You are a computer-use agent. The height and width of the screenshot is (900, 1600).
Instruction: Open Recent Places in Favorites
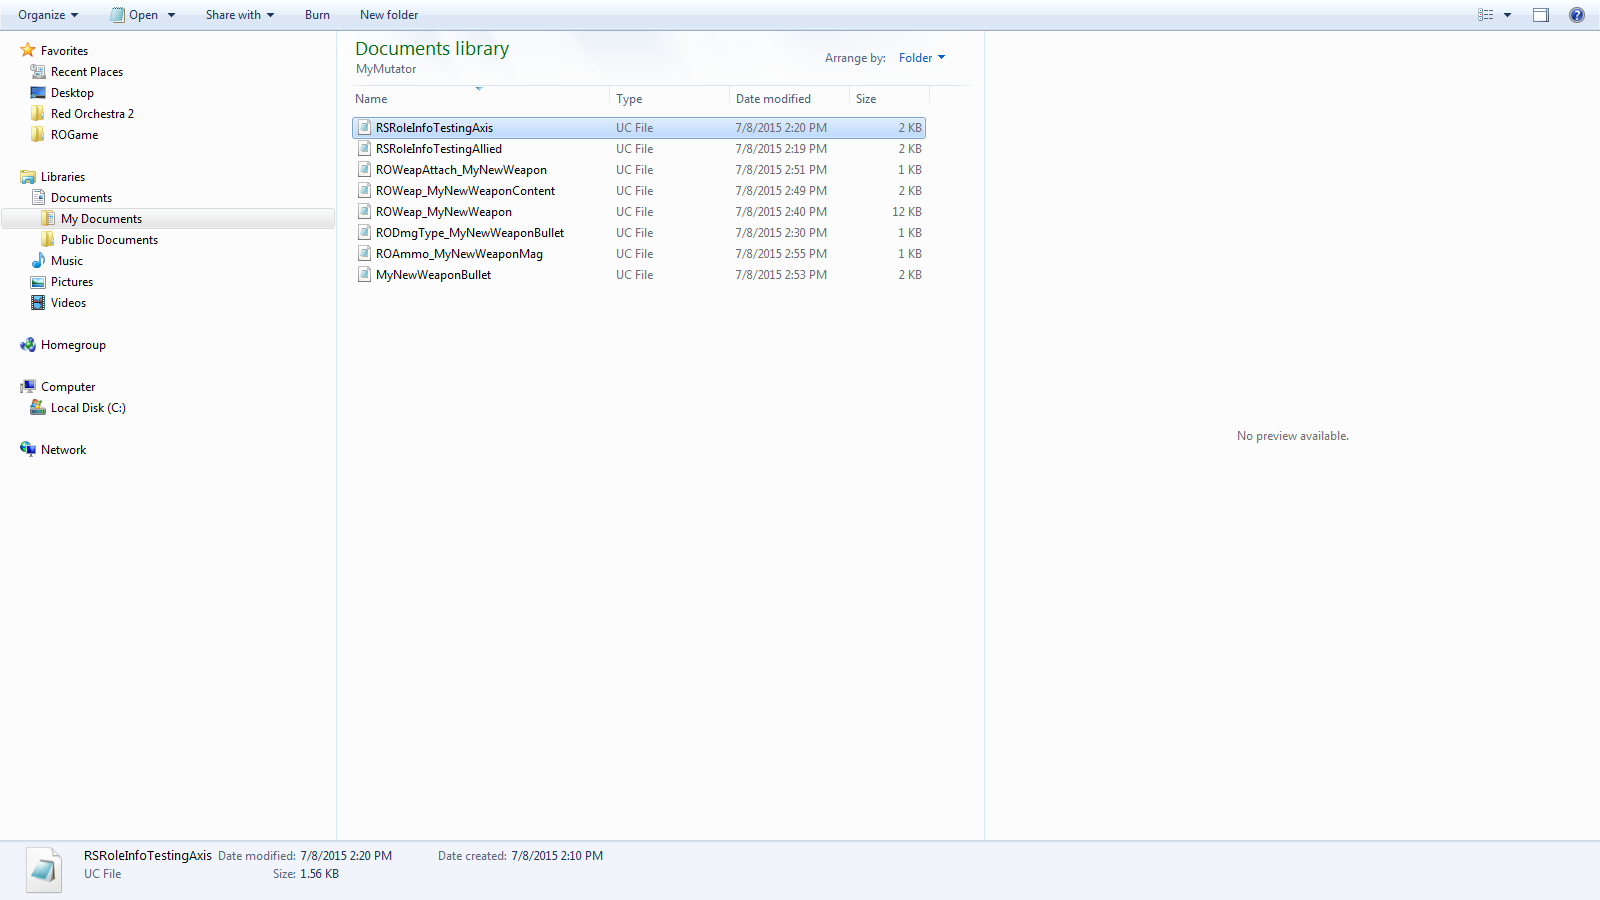click(87, 72)
